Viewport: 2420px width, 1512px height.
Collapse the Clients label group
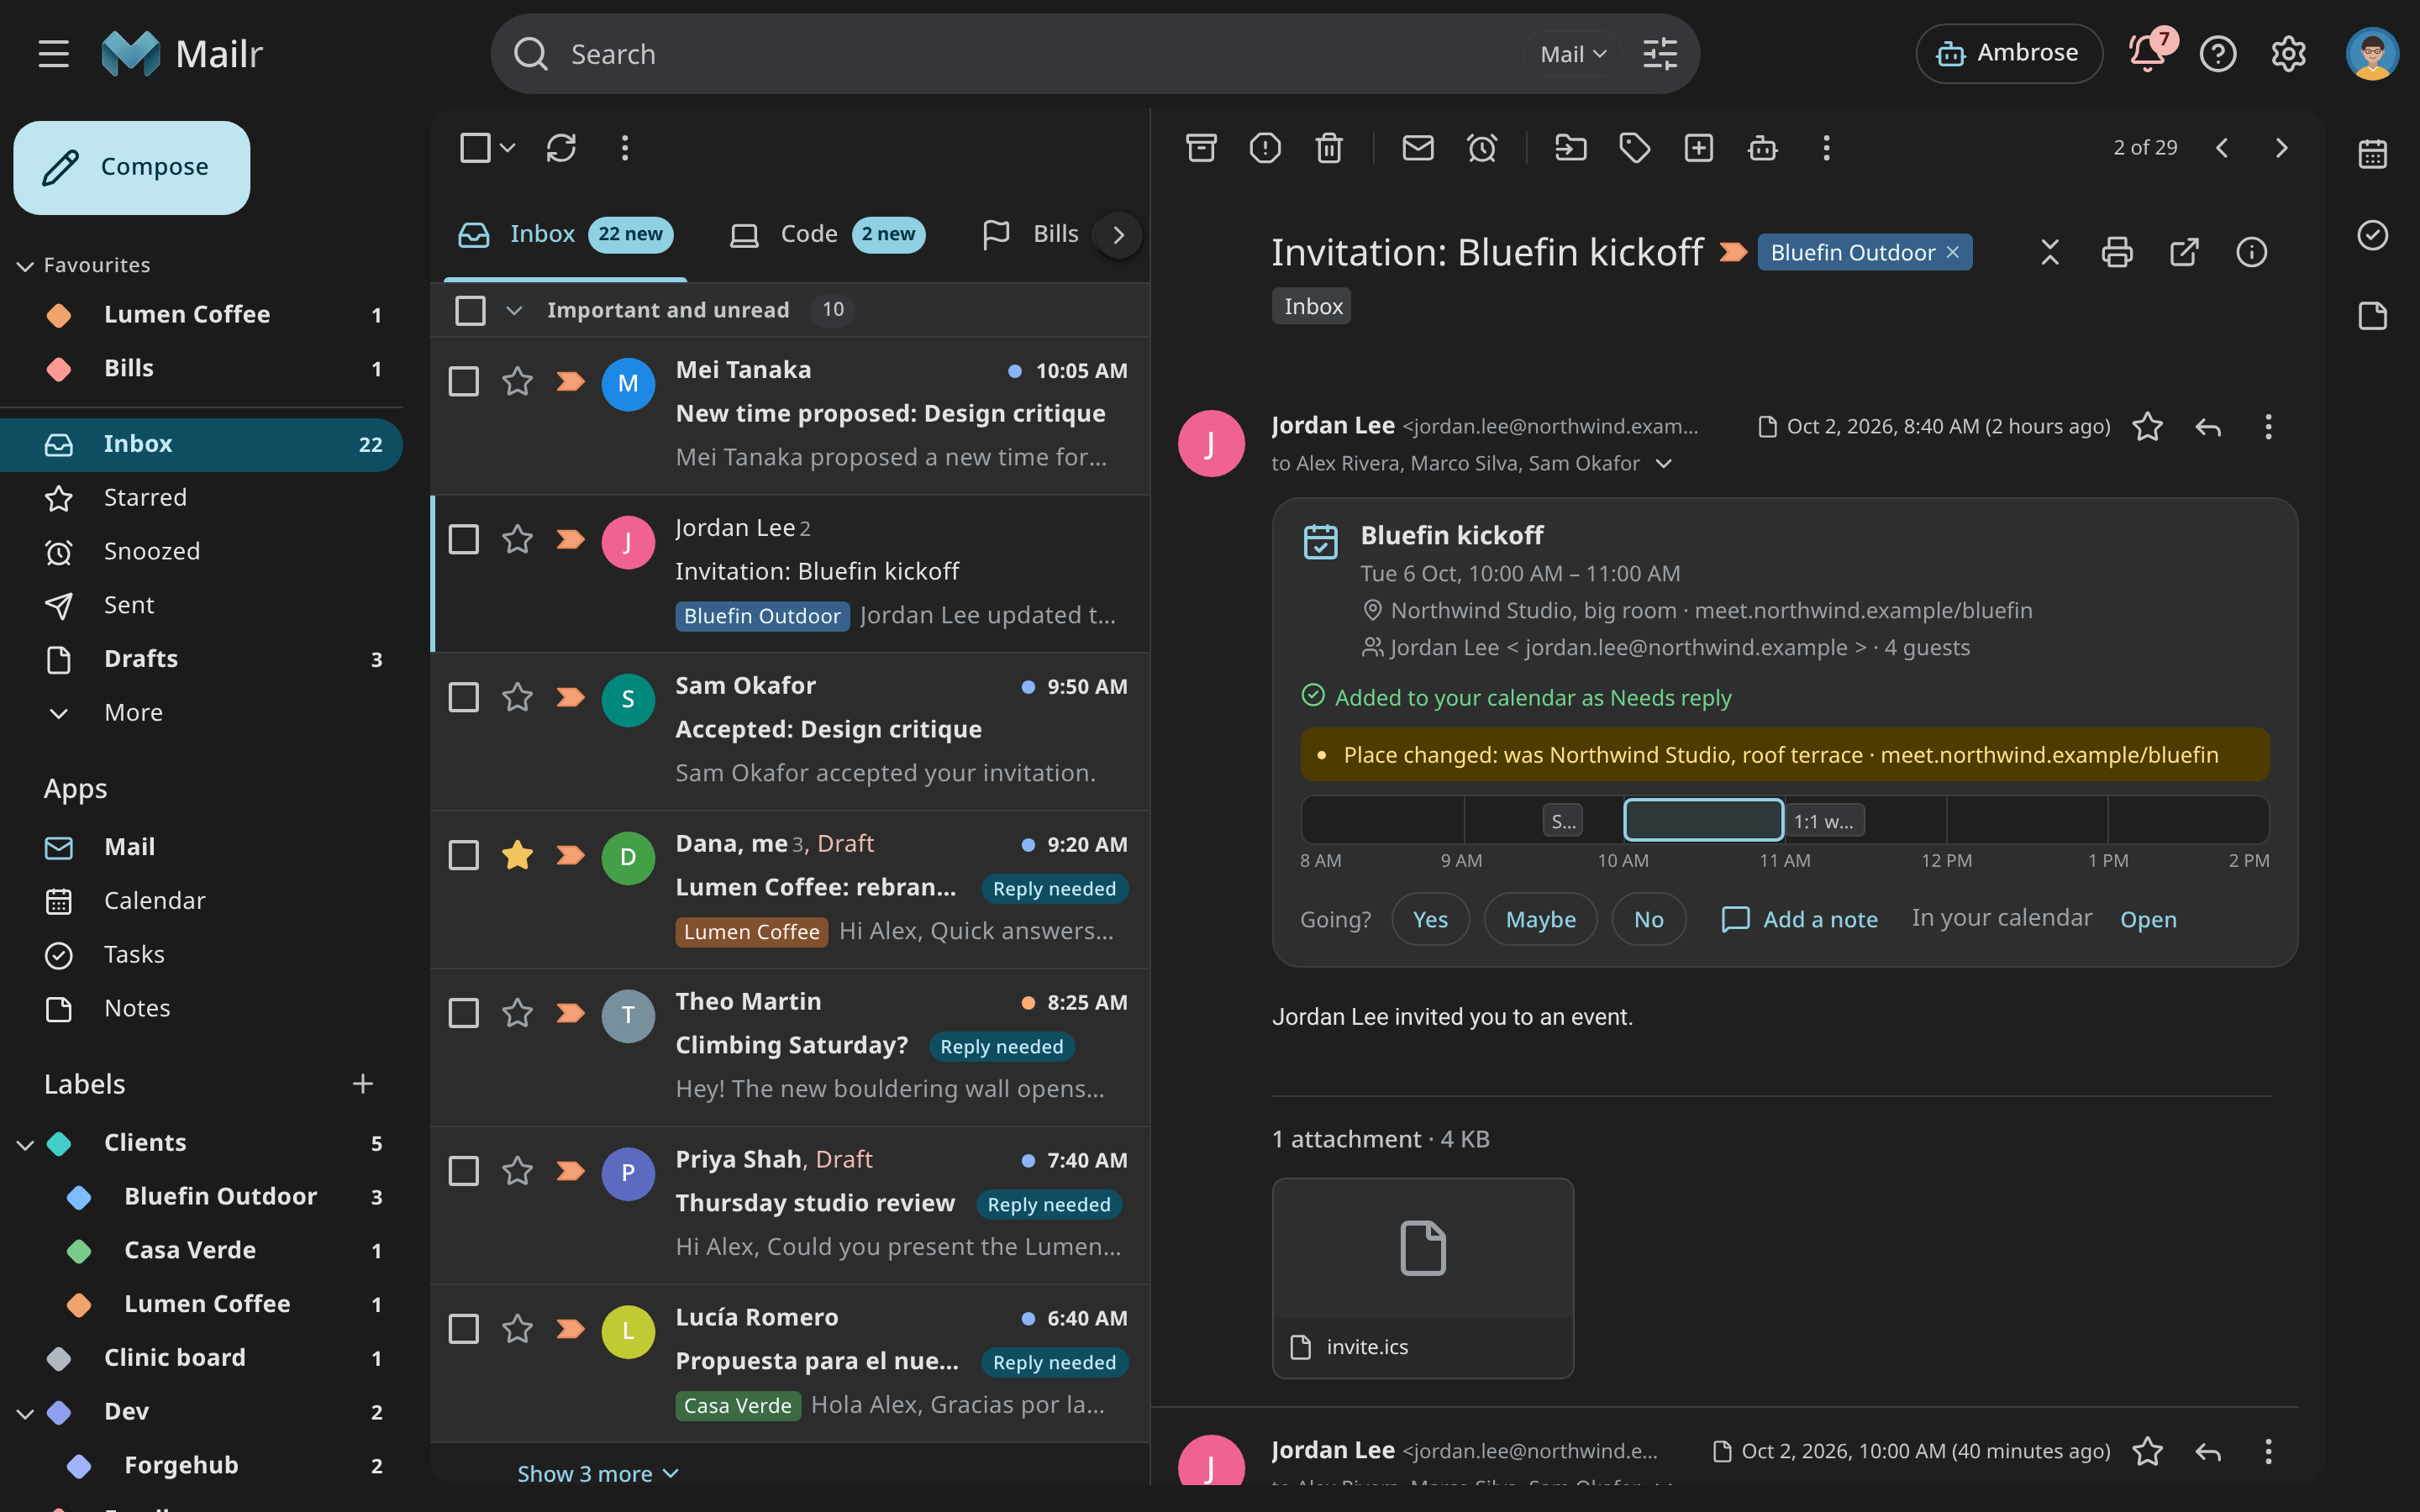pos(25,1144)
